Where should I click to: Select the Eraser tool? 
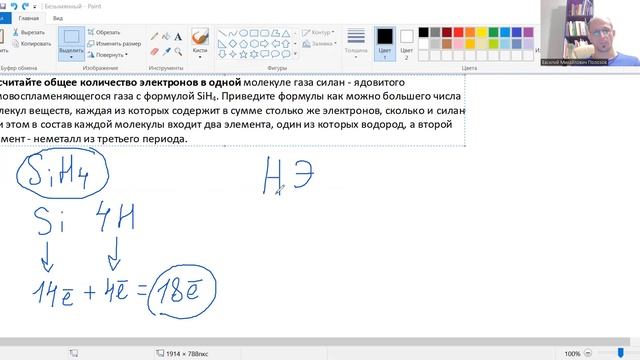(x=154, y=51)
